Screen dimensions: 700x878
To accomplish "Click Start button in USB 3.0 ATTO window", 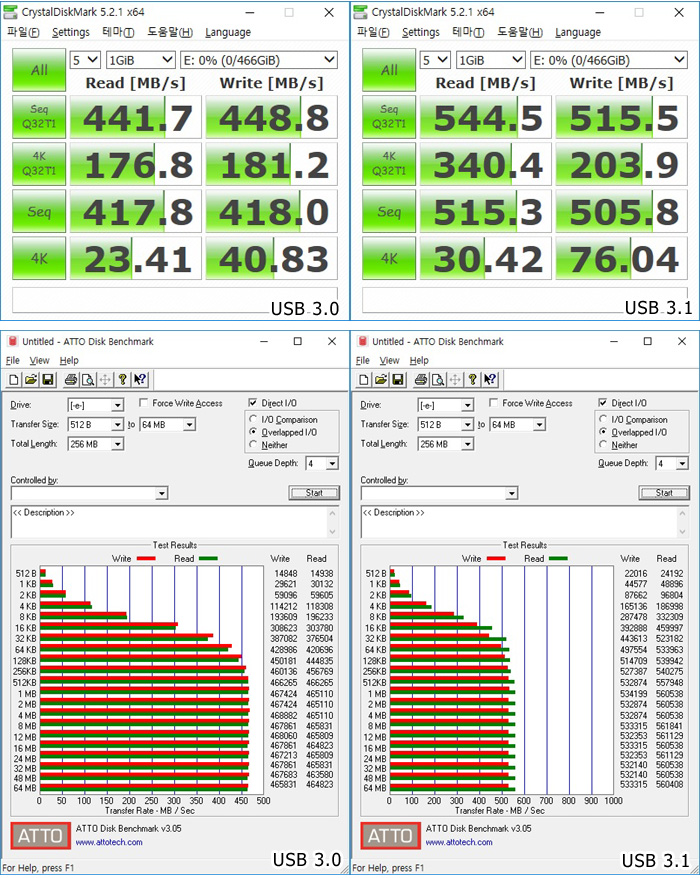I will pos(314,493).
